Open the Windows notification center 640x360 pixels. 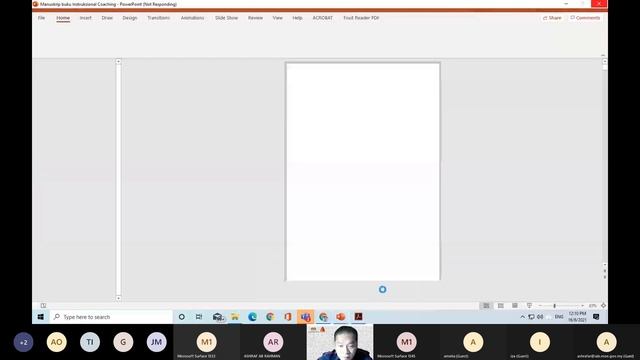(596, 317)
